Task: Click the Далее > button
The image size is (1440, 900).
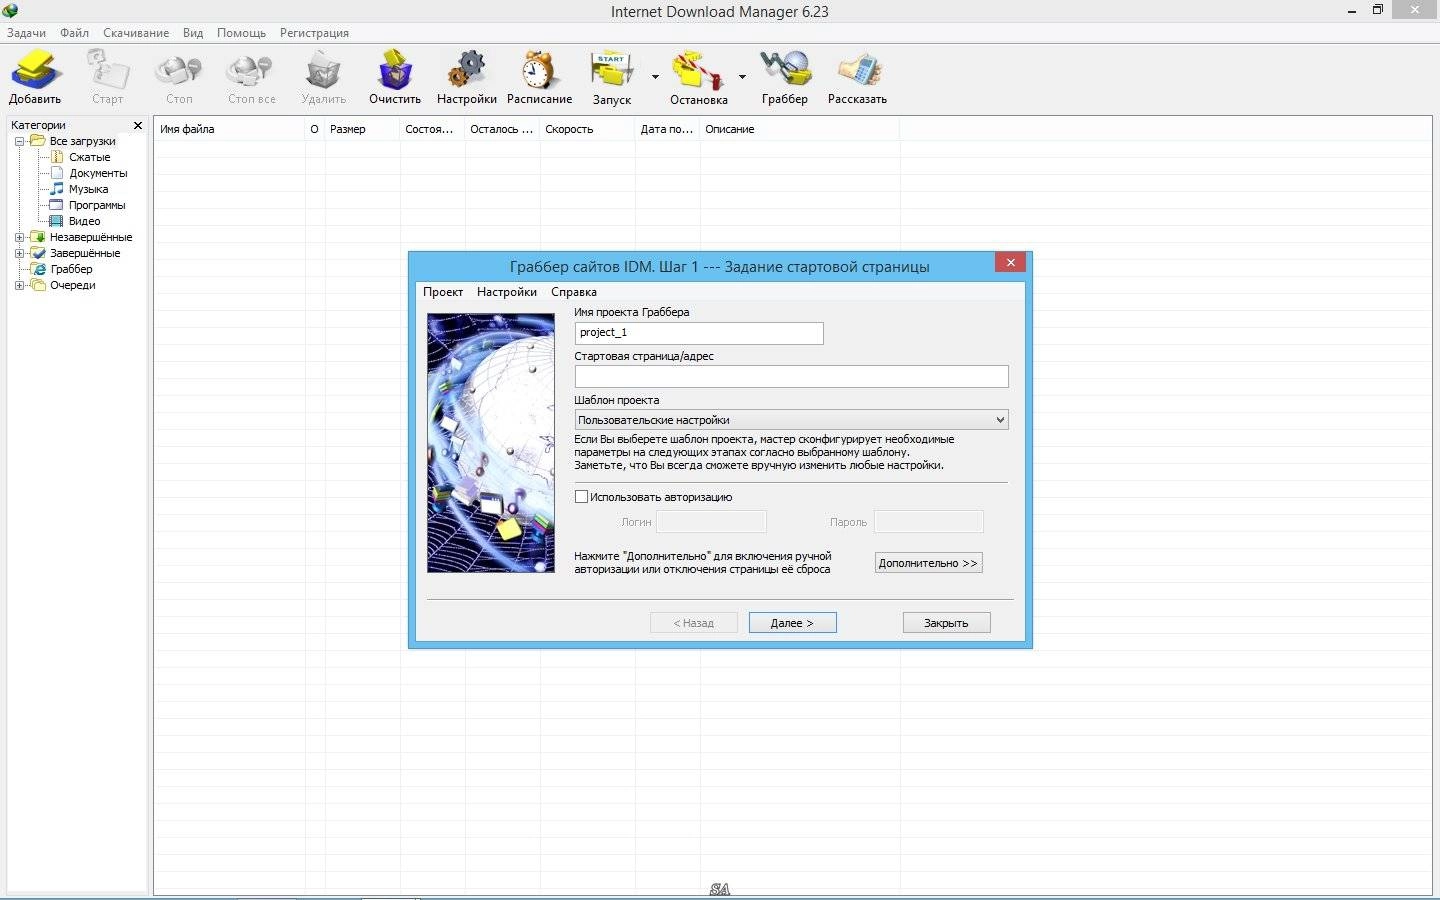Action: 792,623
